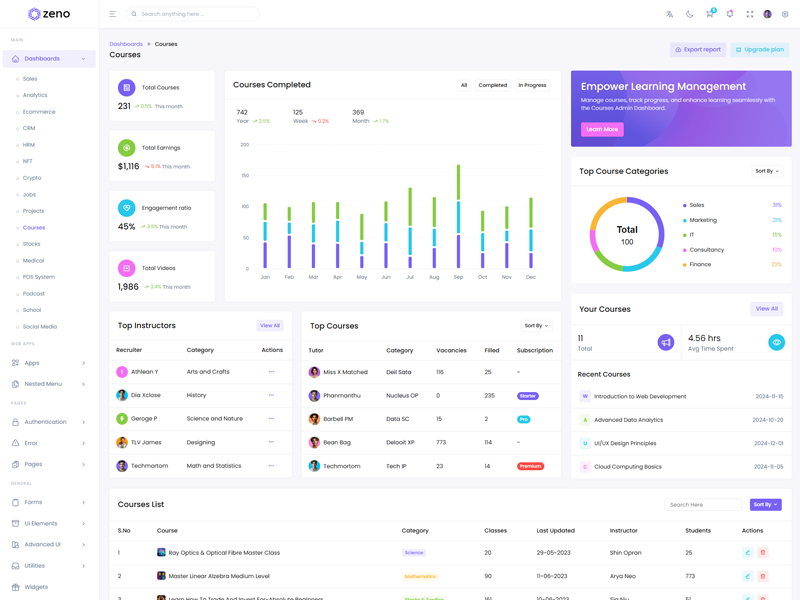Delete the Master Linear Algebra course
800x600 pixels.
pos(763,576)
